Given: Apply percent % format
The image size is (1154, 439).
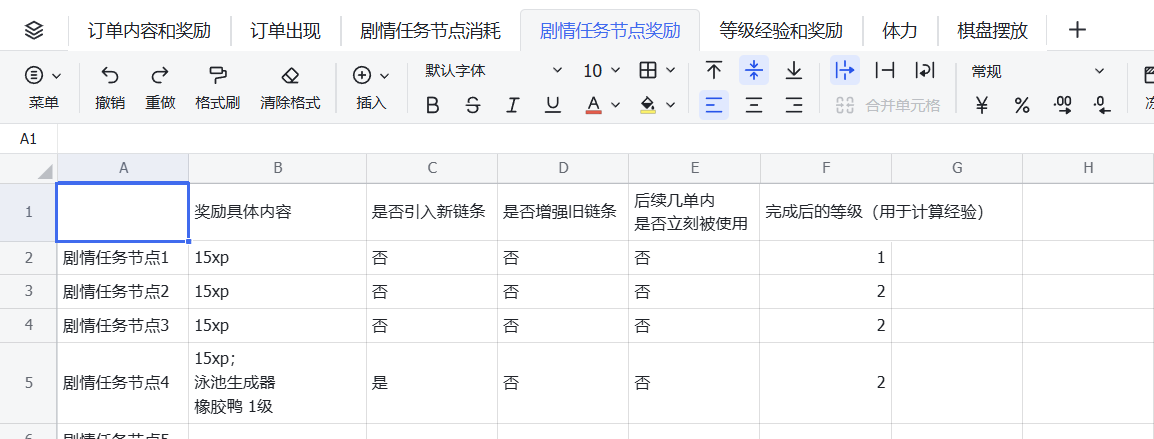Looking at the screenshot, I should 1022,105.
